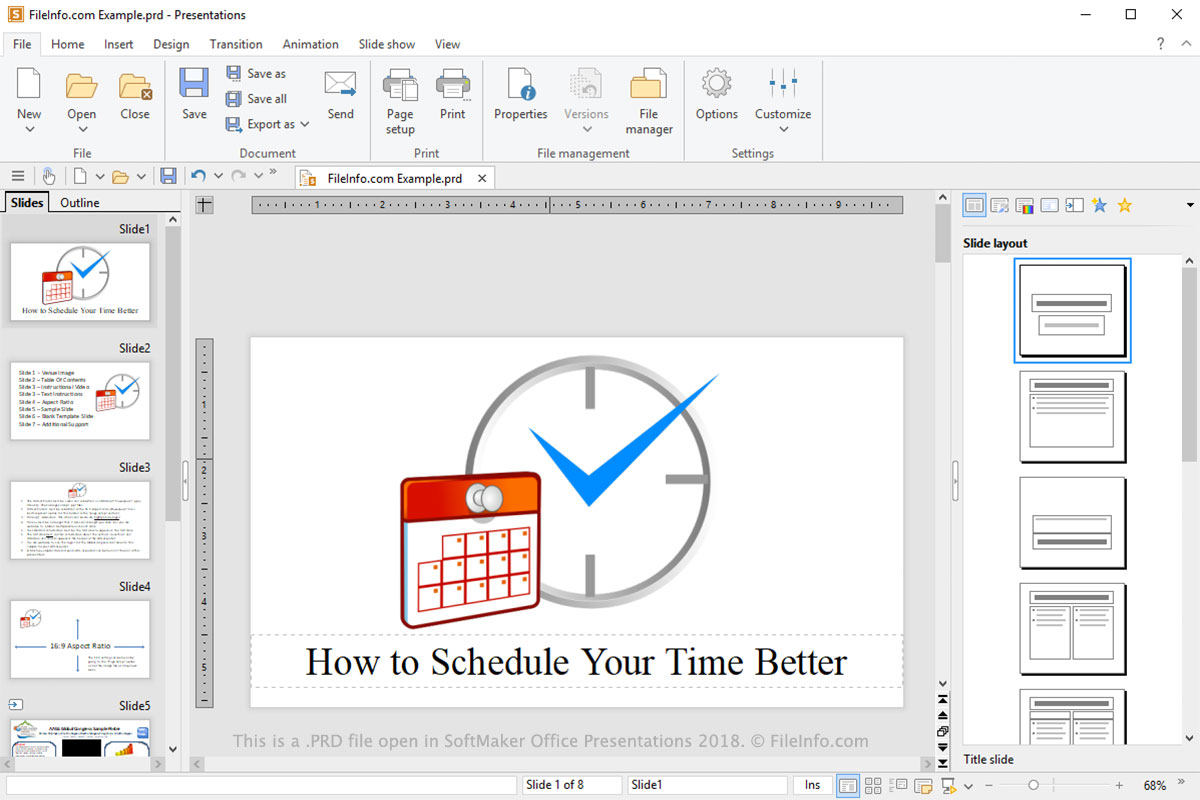1200x800 pixels.
Task: Click the Print icon in the ribbon
Action: coord(453,84)
